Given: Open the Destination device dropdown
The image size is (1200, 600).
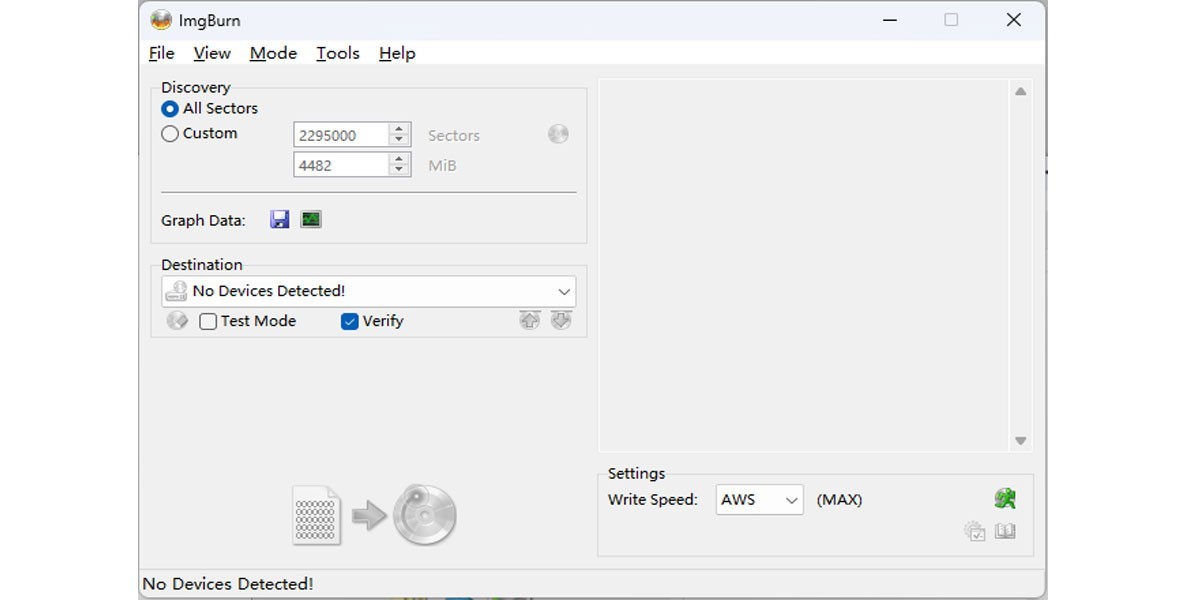Looking at the screenshot, I should coord(564,292).
